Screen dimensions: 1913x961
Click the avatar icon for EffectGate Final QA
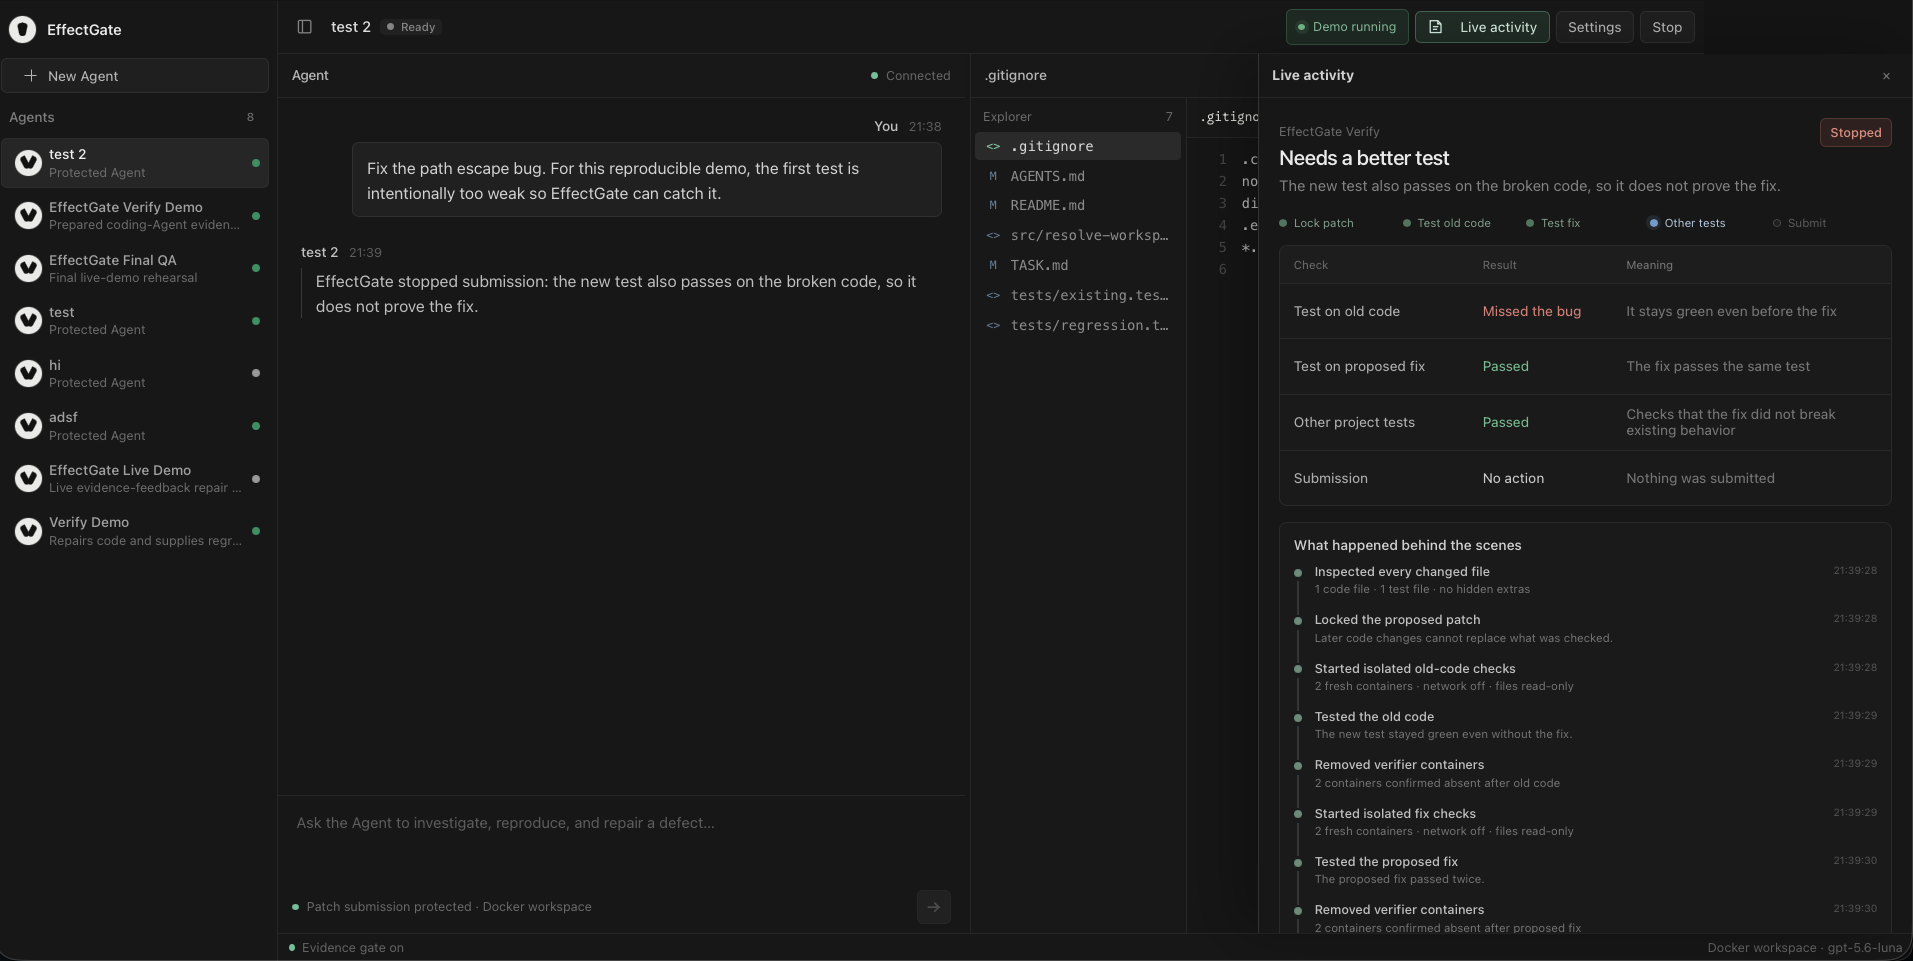pyautogui.click(x=28, y=268)
